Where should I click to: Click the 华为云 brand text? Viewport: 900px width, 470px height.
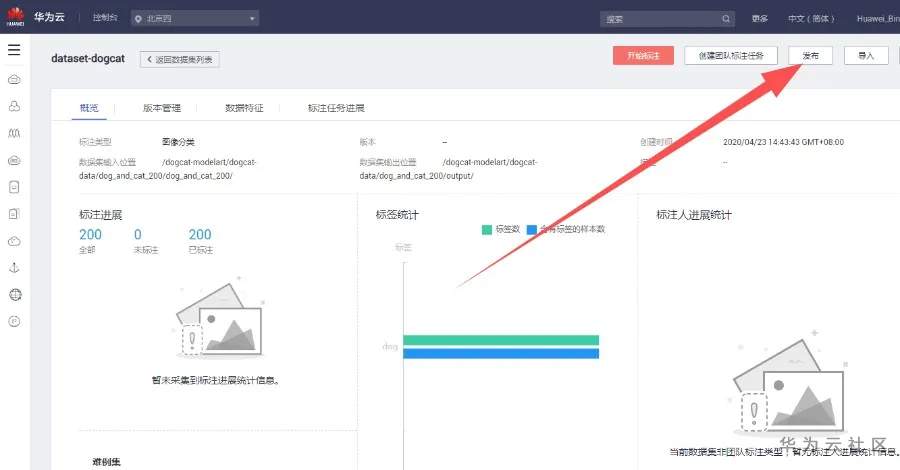pyautogui.click(x=49, y=17)
